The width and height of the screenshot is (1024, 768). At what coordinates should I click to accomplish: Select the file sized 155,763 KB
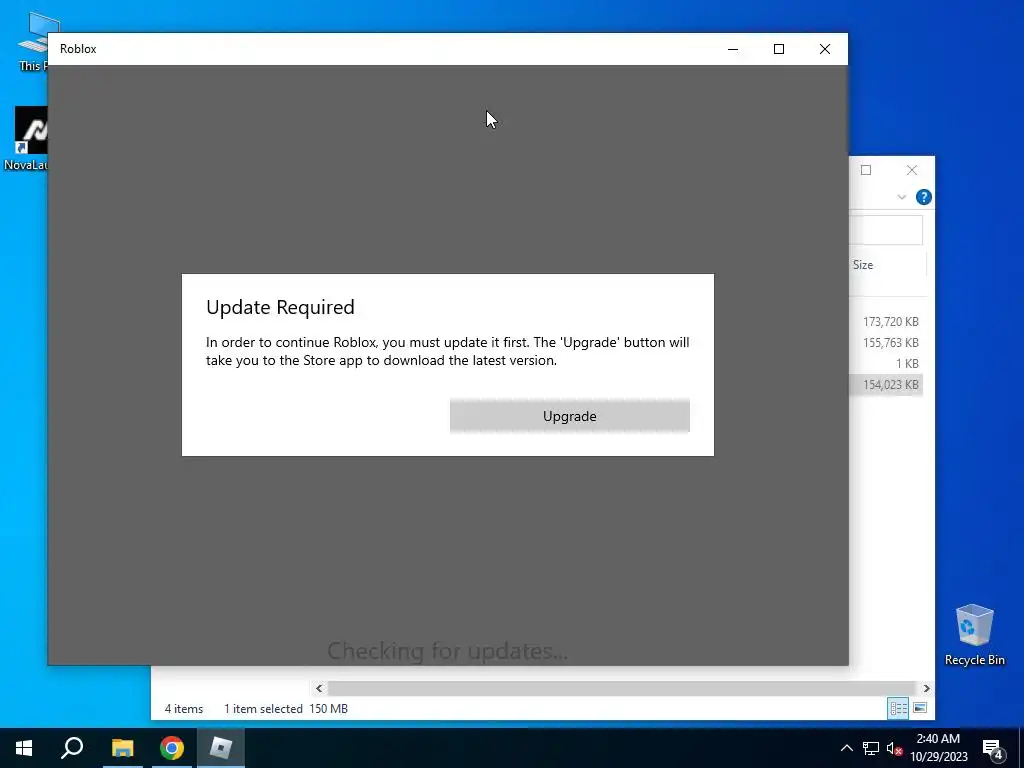[891, 342]
